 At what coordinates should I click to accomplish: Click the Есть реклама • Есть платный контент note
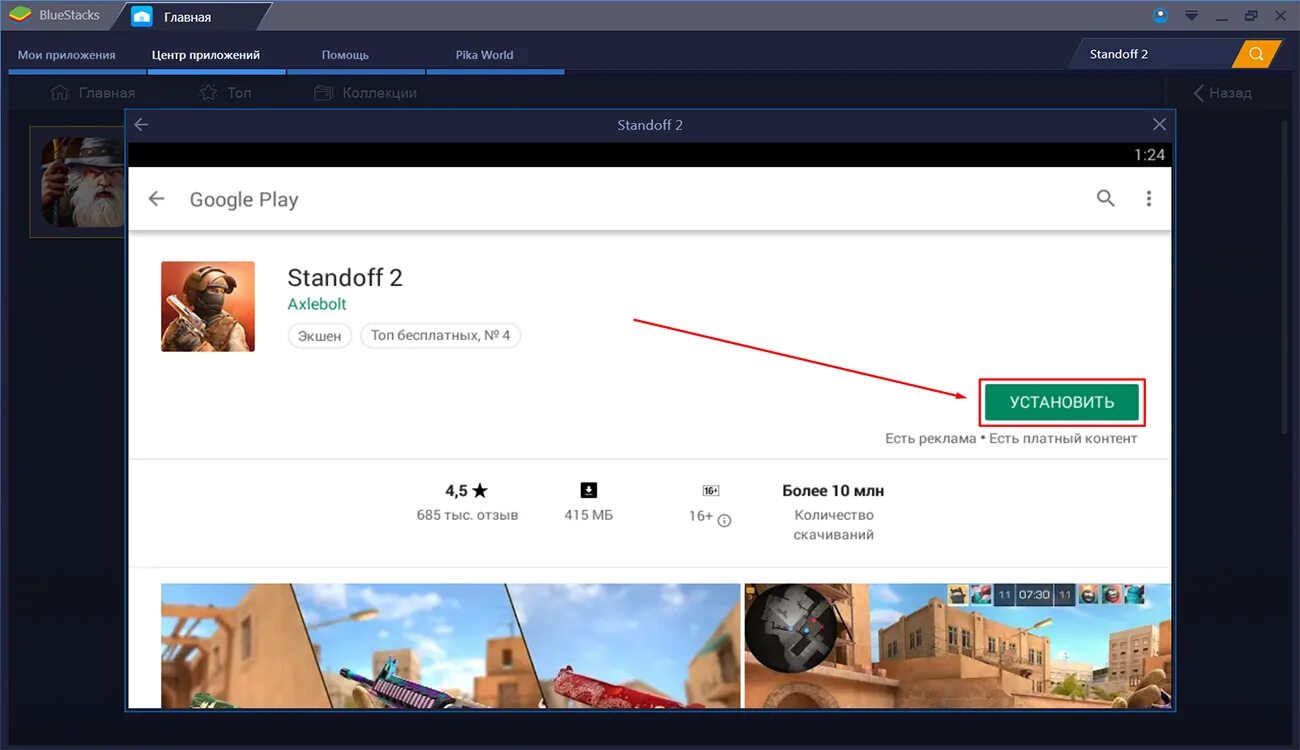[x=1011, y=438]
